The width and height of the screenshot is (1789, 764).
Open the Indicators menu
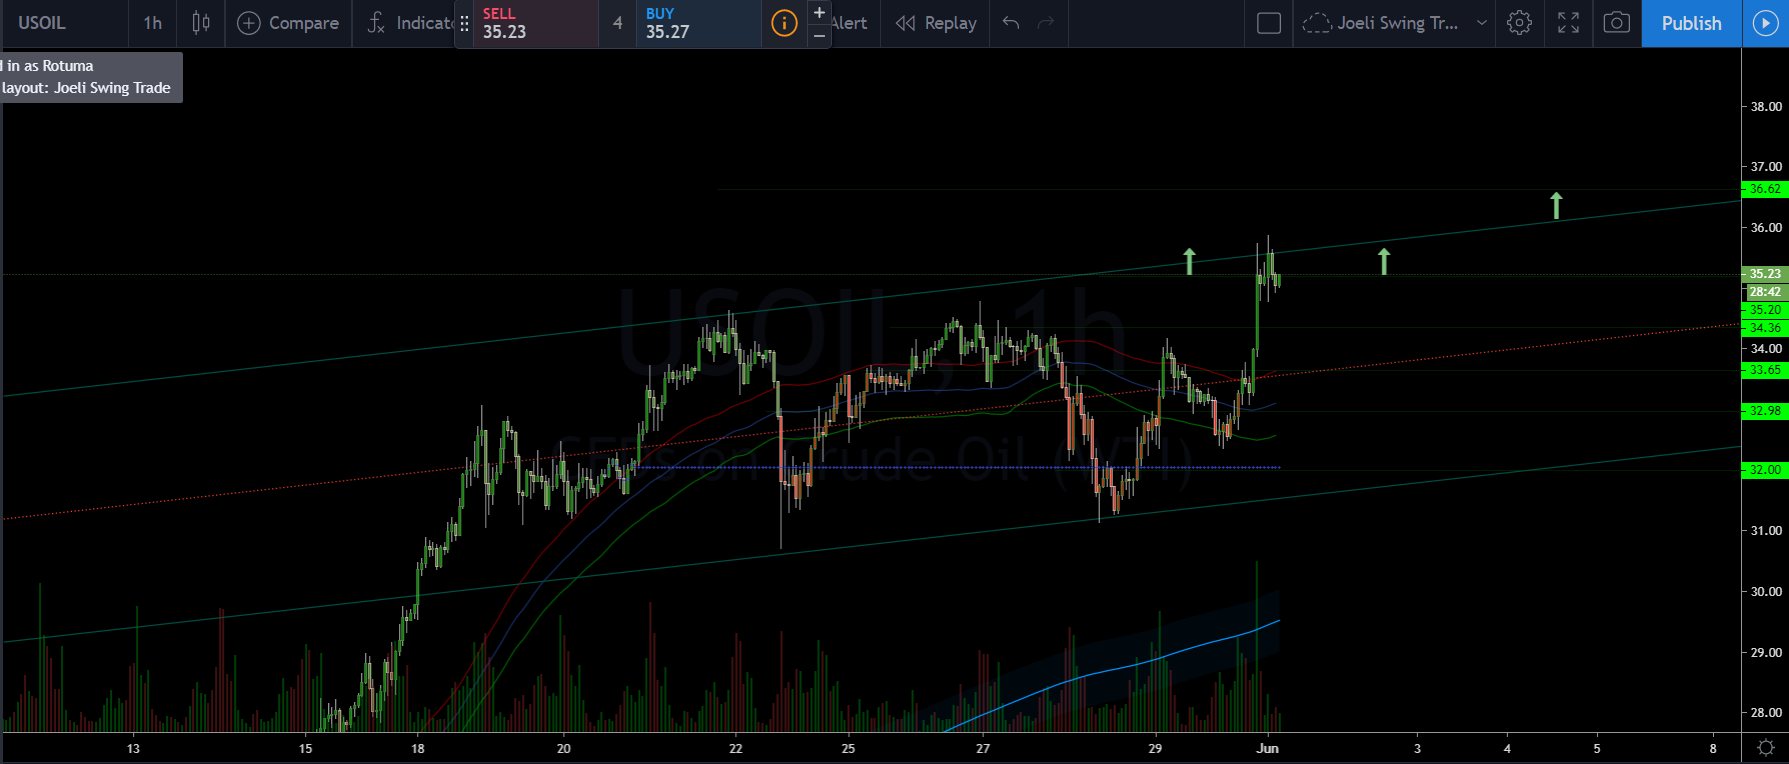[410, 23]
